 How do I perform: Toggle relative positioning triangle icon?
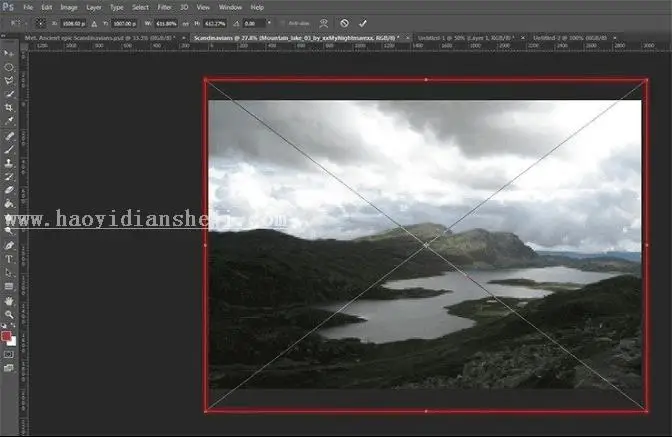click(x=94, y=24)
